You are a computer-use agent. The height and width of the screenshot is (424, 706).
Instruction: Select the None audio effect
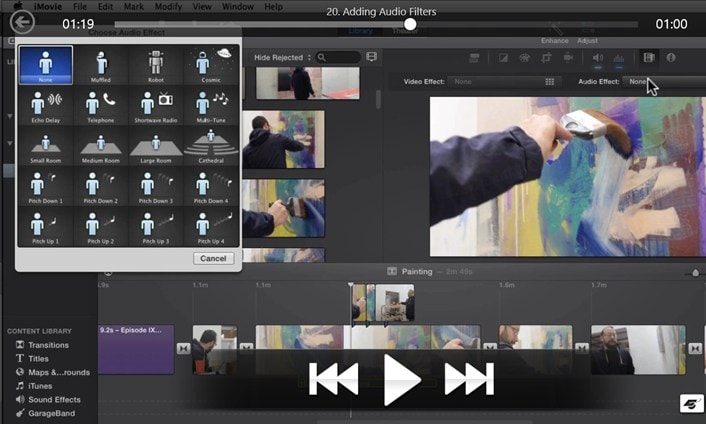click(x=45, y=65)
